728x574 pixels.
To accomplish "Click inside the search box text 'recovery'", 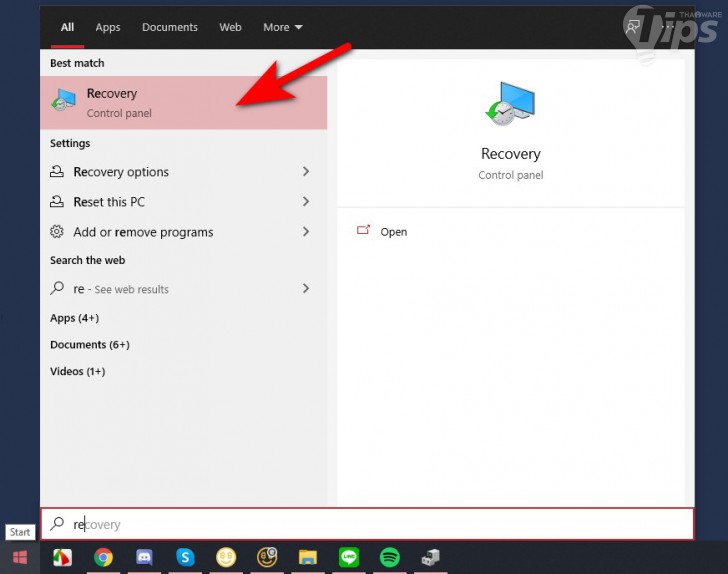I will coord(97,524).
